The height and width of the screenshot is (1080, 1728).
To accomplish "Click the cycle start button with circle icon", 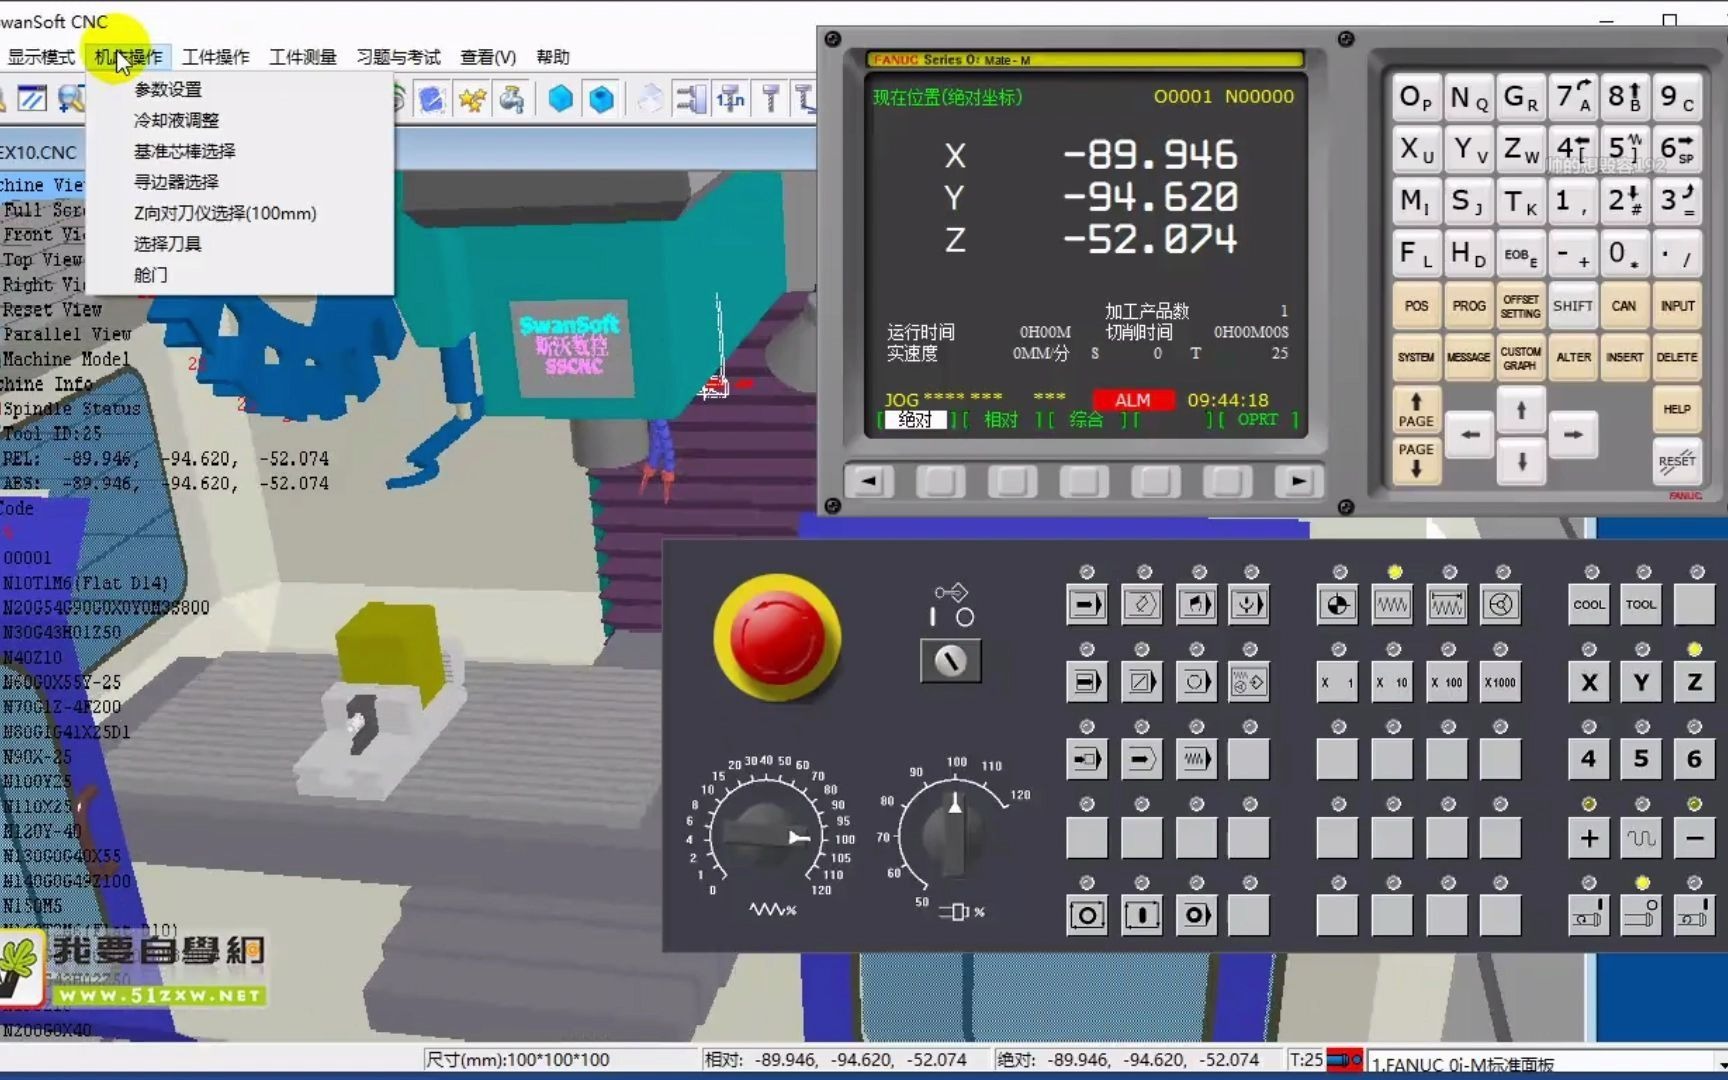I will click(x=1087, y=915).
